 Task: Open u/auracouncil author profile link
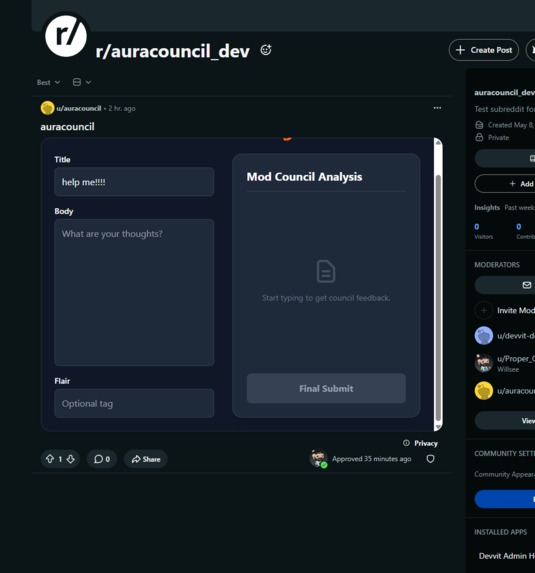click(79, 109)
